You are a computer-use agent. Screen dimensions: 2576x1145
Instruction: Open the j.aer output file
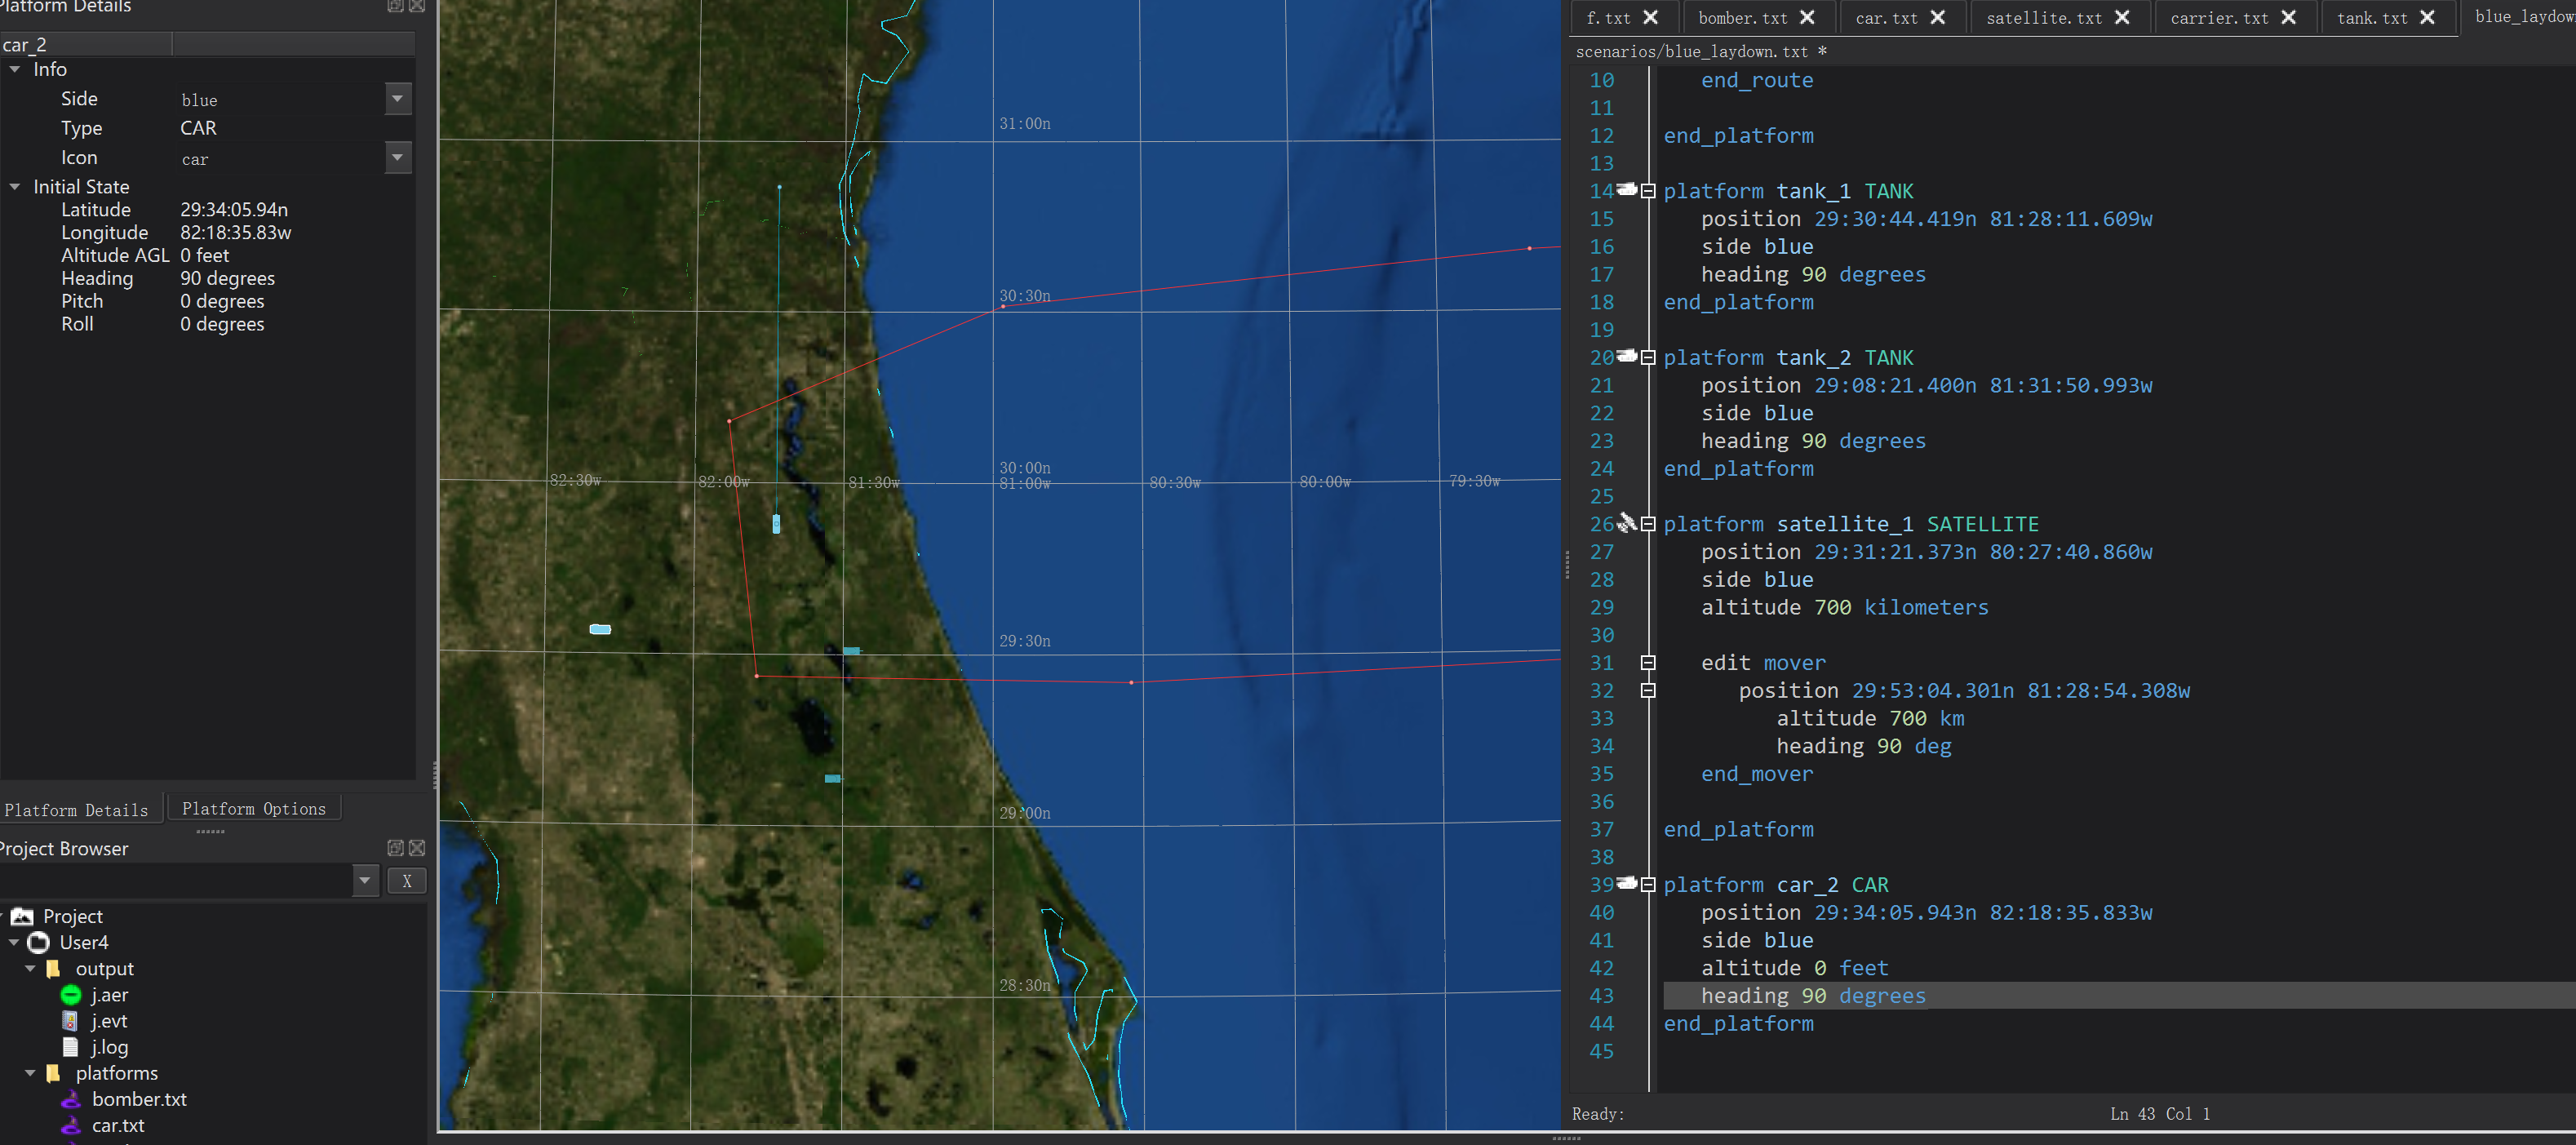109,995
